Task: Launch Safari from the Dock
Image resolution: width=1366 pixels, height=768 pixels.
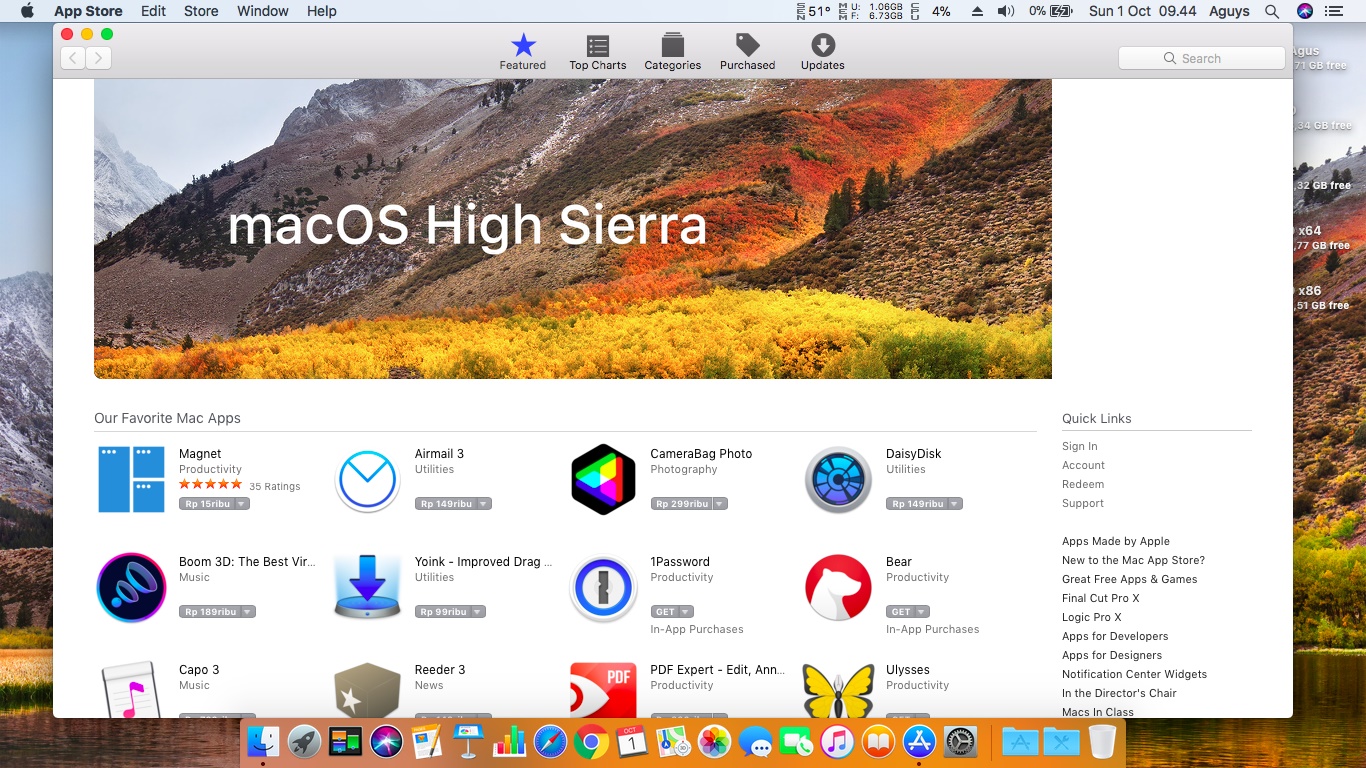Action: point(550,742)
